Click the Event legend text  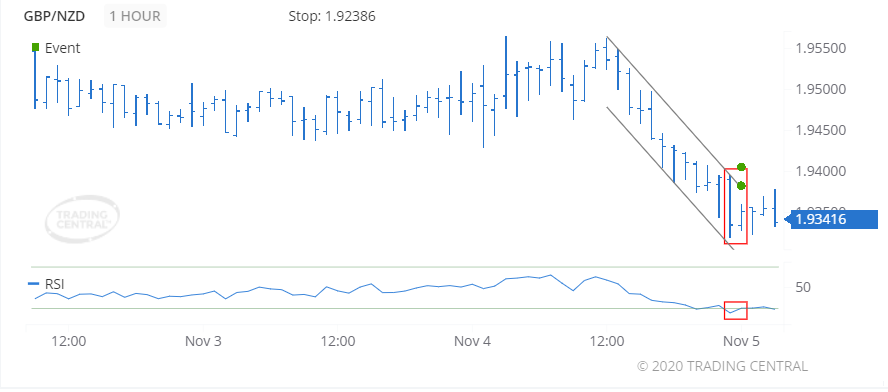coord(62,48)
